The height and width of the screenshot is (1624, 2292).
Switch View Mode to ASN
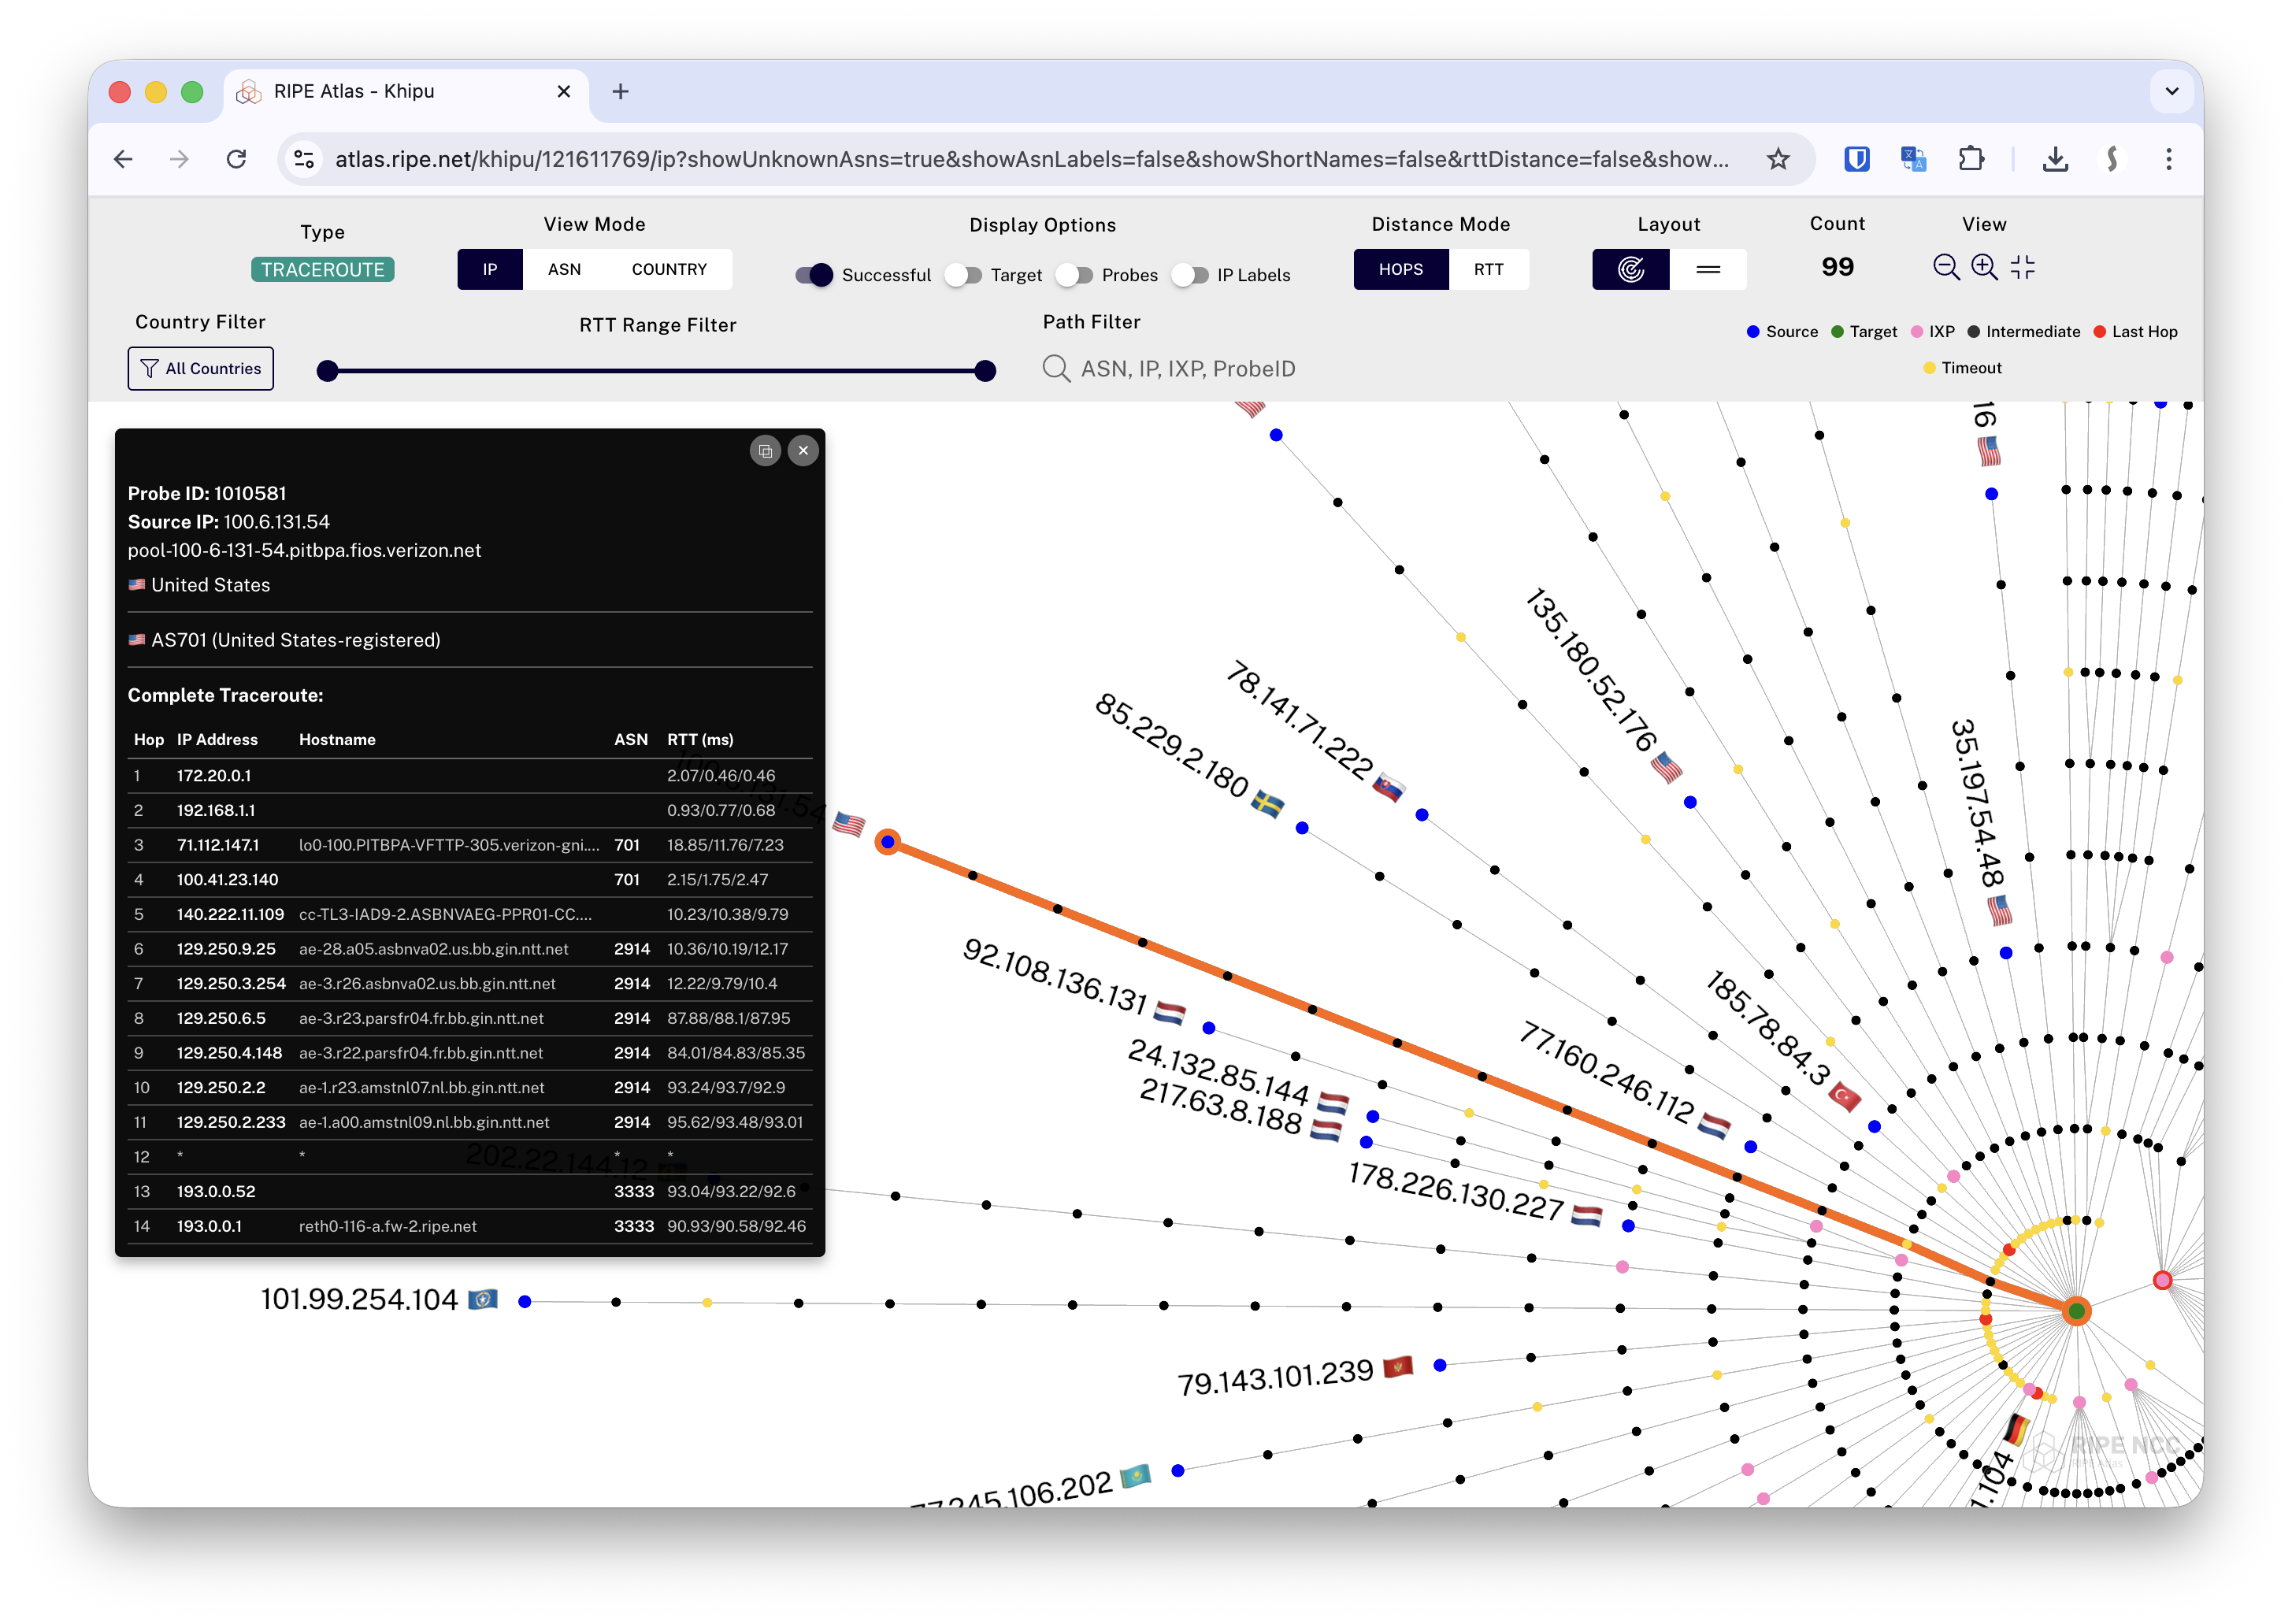pyautogui.click(x=565, y=269)
